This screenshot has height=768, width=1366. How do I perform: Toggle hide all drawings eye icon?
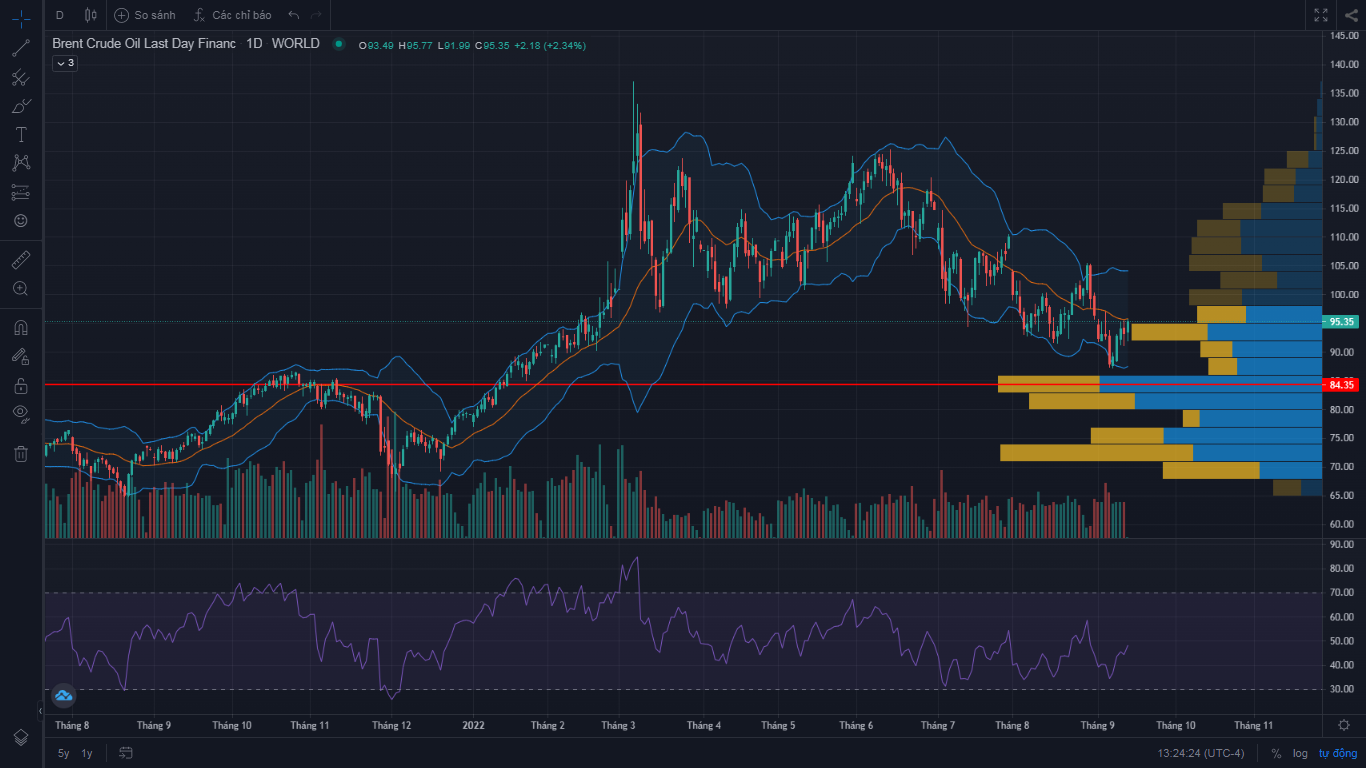coord(21,414)
